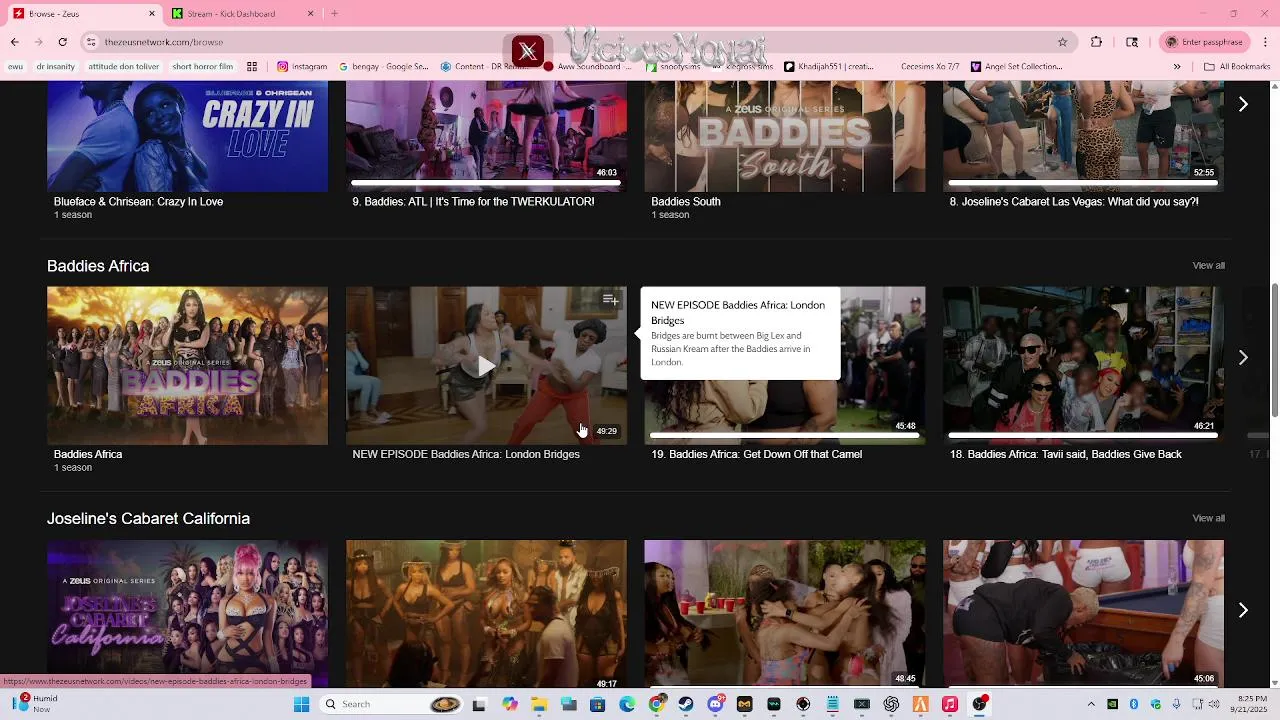Open Discord from the taskbar

(715, 704)
